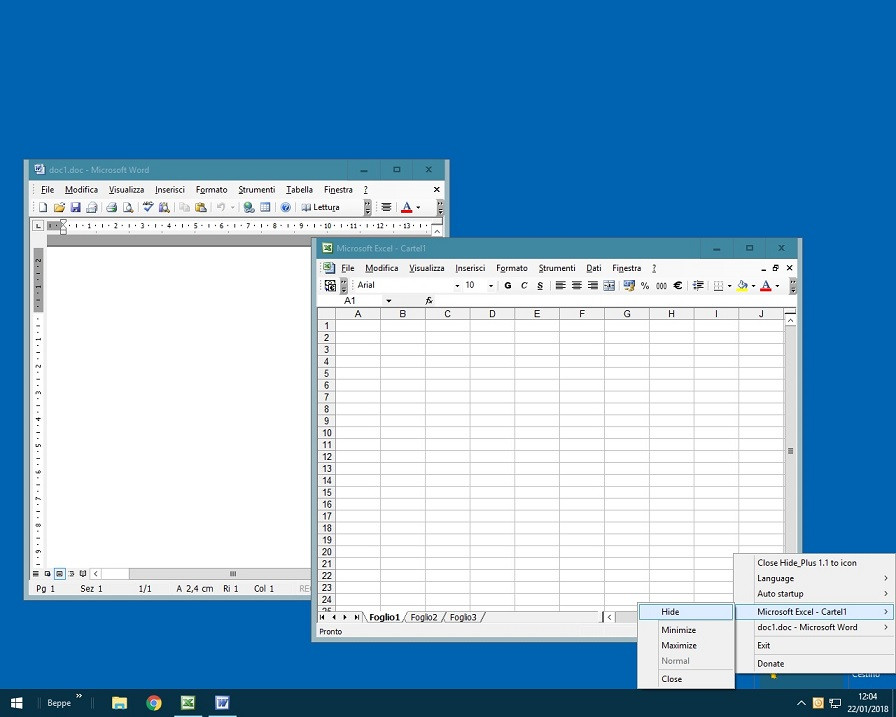
Task: Toggle bold (G) in Excel
Action: [x=507, y=286]
